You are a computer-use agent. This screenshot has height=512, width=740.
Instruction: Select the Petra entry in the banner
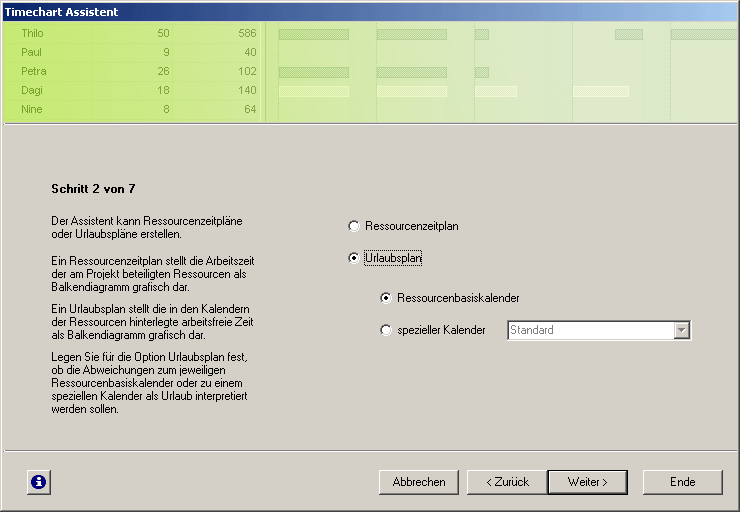34,72
